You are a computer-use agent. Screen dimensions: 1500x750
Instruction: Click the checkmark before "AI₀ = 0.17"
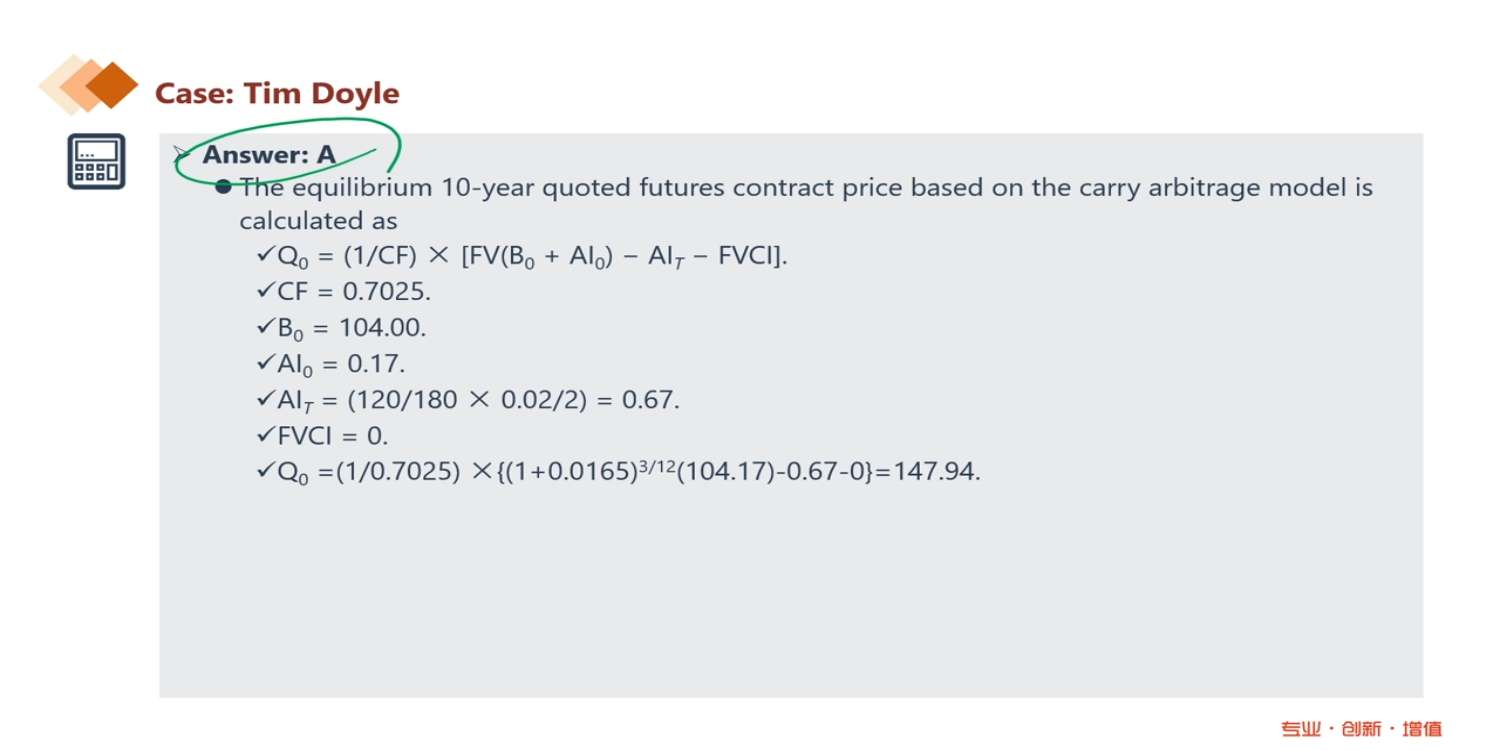point(265,363)
